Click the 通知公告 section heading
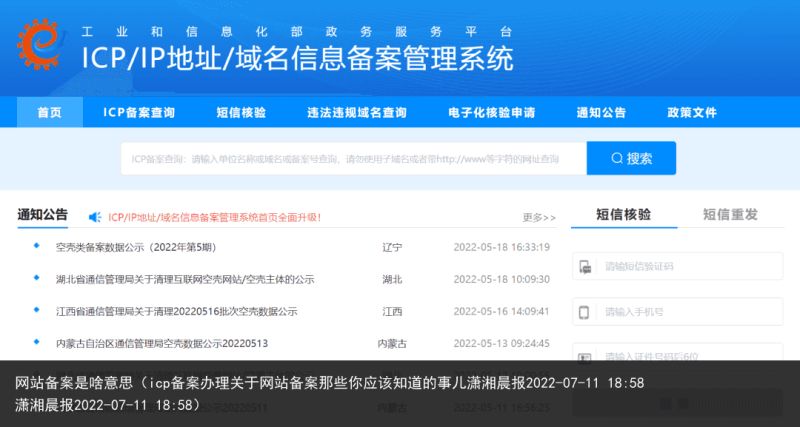The height and width of the screenshot is (427, 800). point(42,215)
